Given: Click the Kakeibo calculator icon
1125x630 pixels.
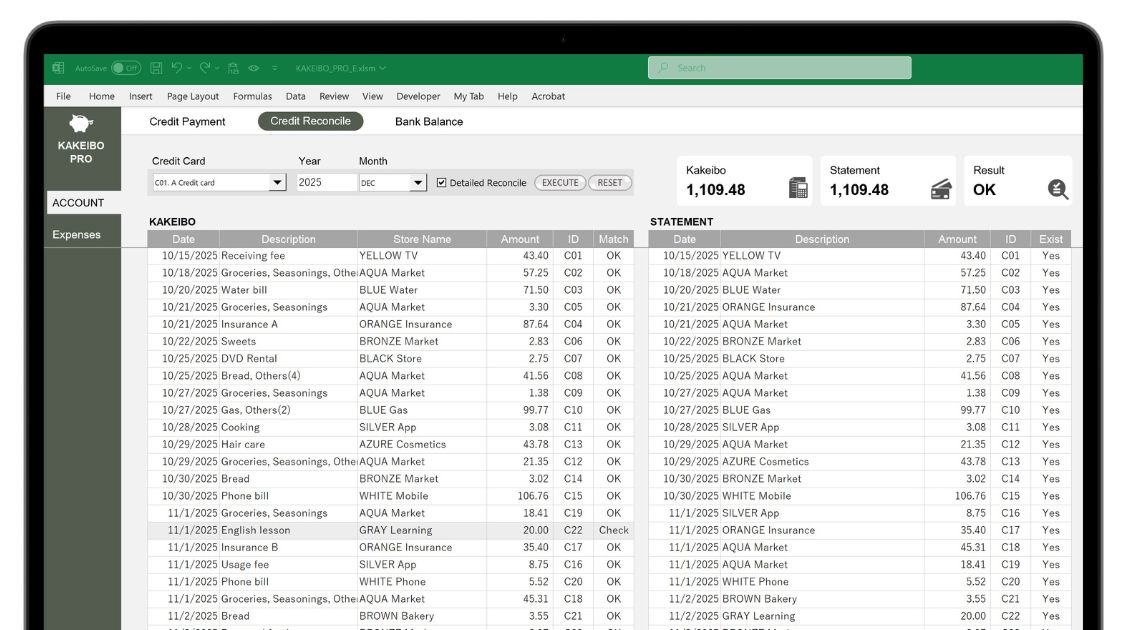Looking at the screenshot, I should pyautogui.click(x=798, y=188).
